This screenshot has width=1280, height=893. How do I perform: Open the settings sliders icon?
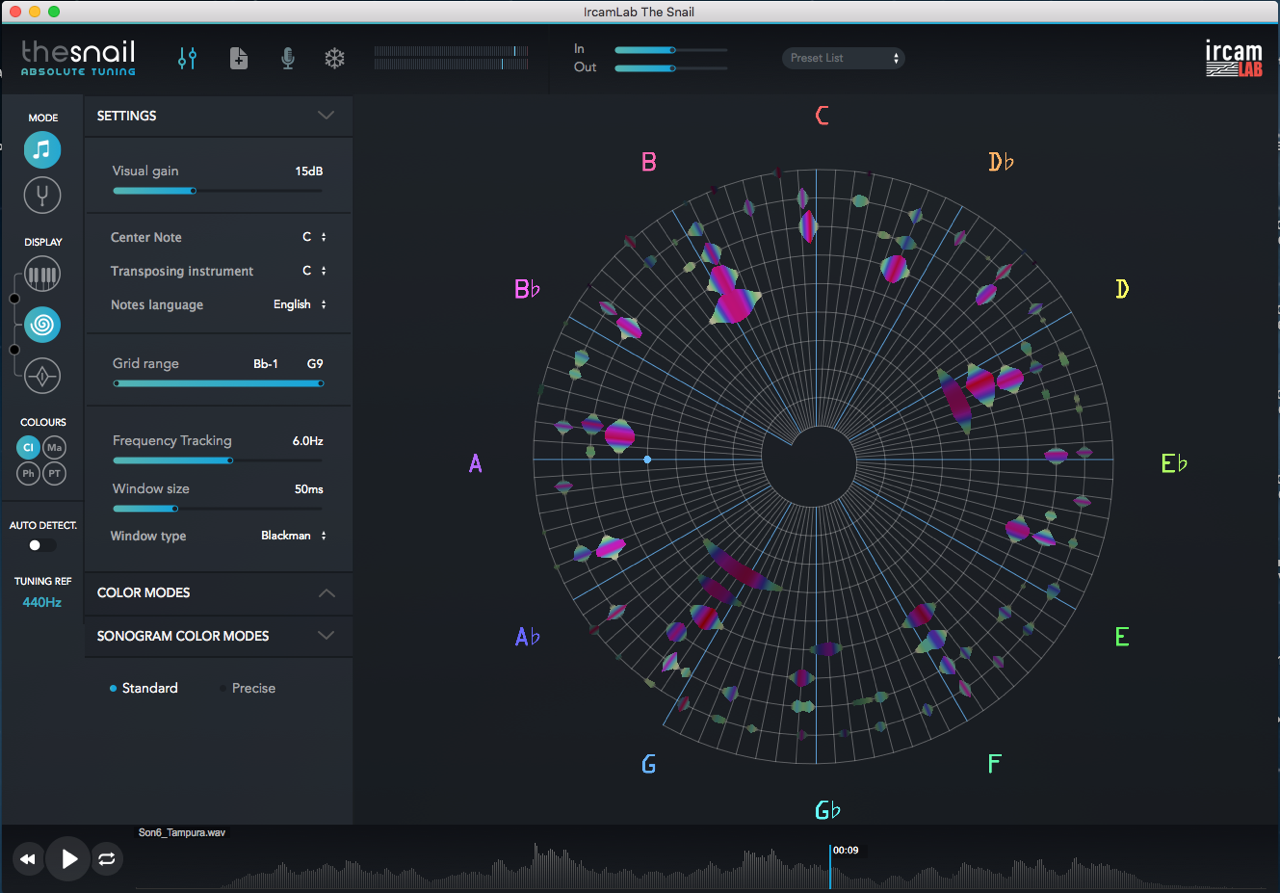(x=187, y=58)
